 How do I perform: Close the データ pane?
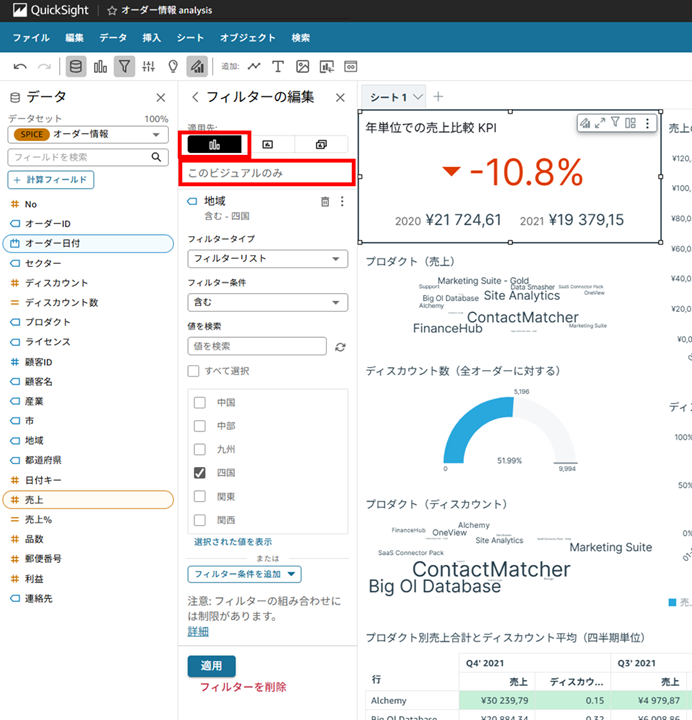click(x=161, y=97)
